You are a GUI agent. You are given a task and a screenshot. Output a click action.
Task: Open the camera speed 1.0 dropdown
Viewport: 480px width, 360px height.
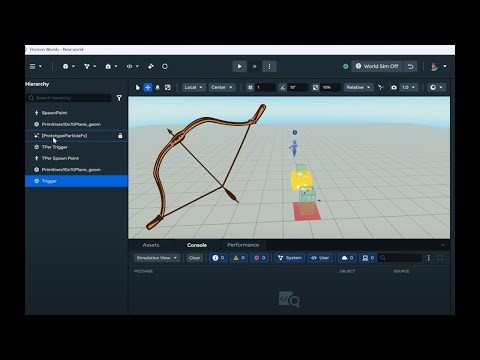[408, 87]
